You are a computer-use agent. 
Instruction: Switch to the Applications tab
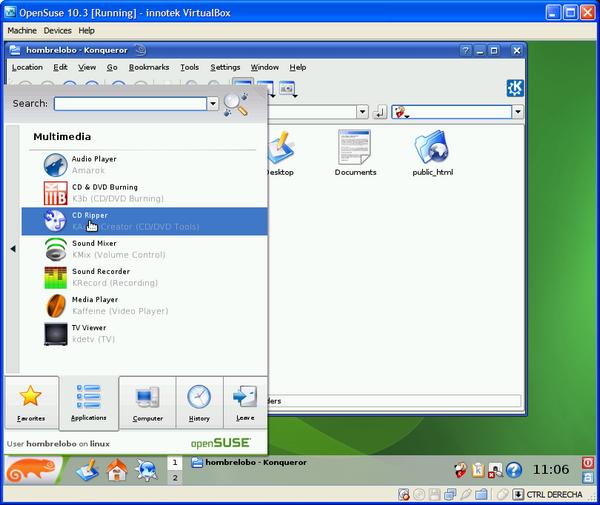click(x=89, y=403)
